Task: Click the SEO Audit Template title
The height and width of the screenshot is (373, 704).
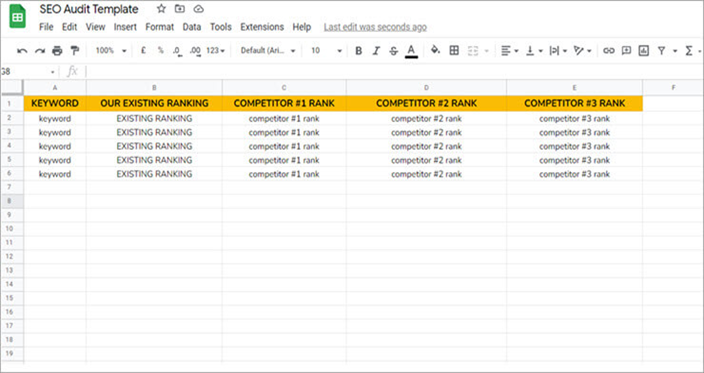Action: coord(89,9)
